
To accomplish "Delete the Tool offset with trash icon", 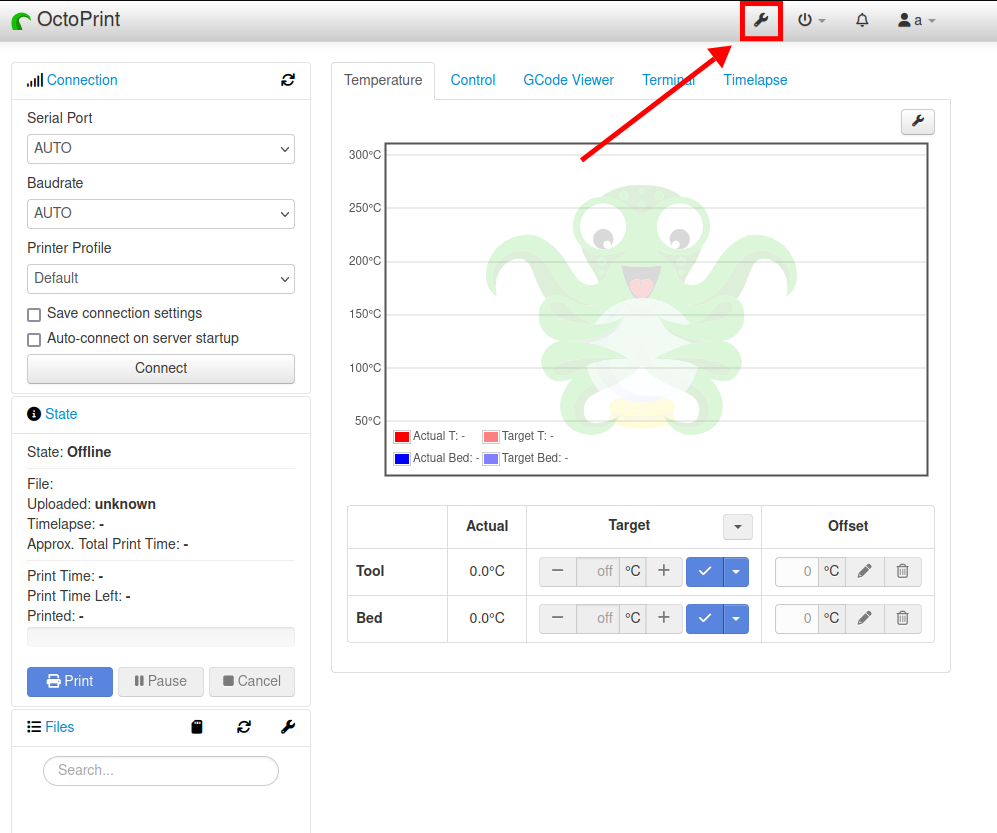I will pos(902,572).
